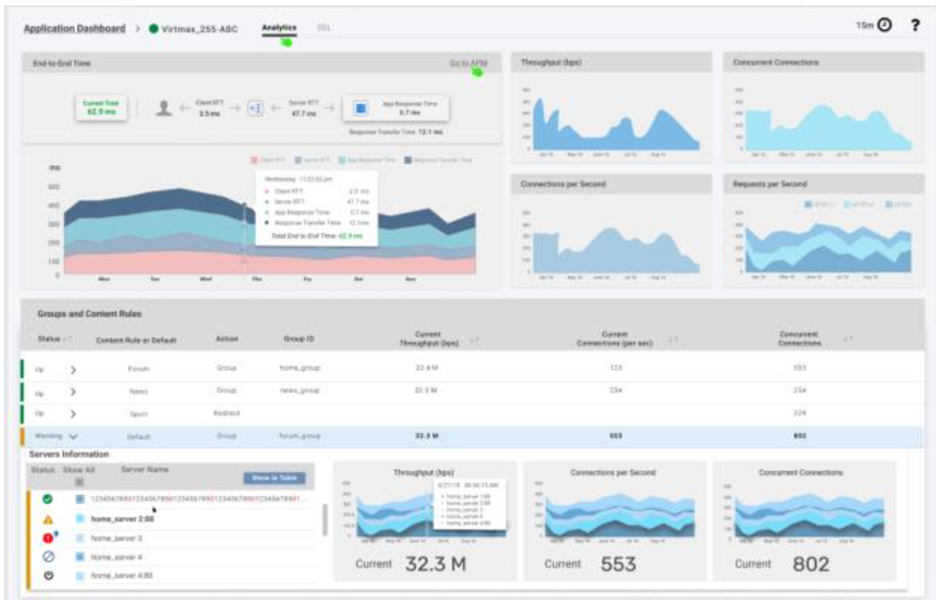Toggle the Show All checkbox in Servers Information
This screenshot has height=600, width=936.
point(80,481)
